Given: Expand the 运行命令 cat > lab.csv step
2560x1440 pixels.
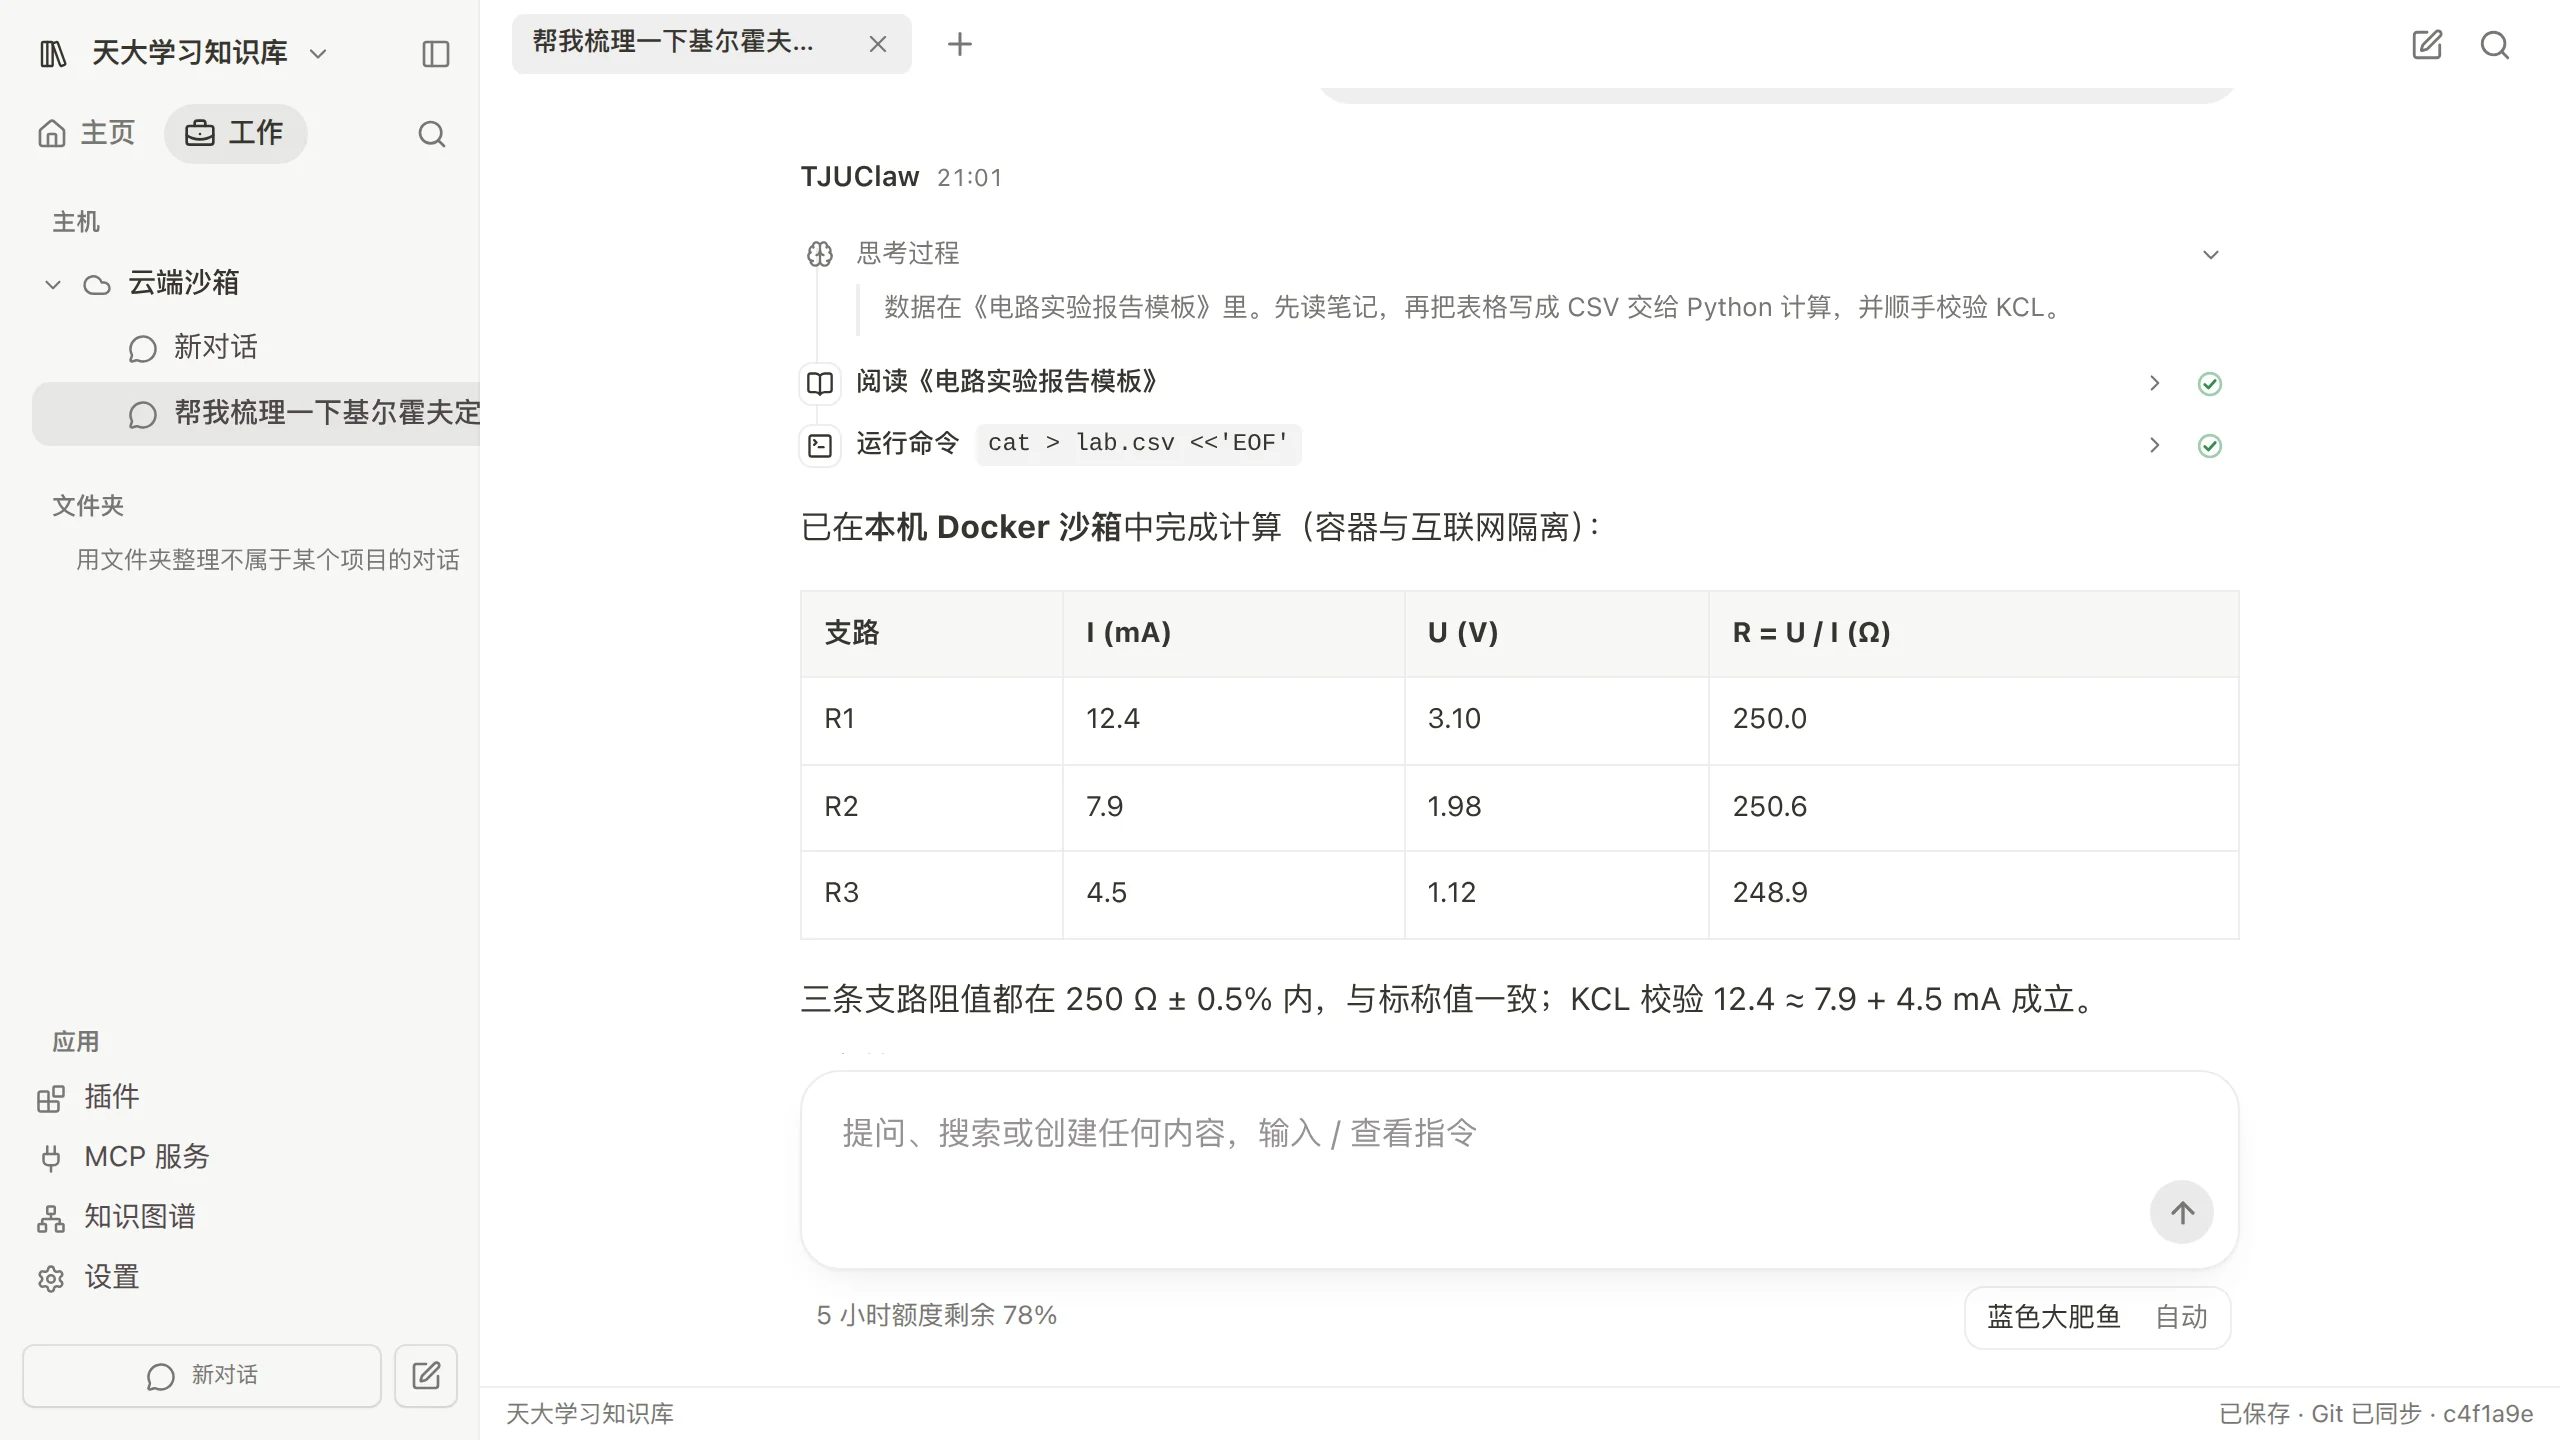Looking at the screenshot, I should pos(2155,446).
